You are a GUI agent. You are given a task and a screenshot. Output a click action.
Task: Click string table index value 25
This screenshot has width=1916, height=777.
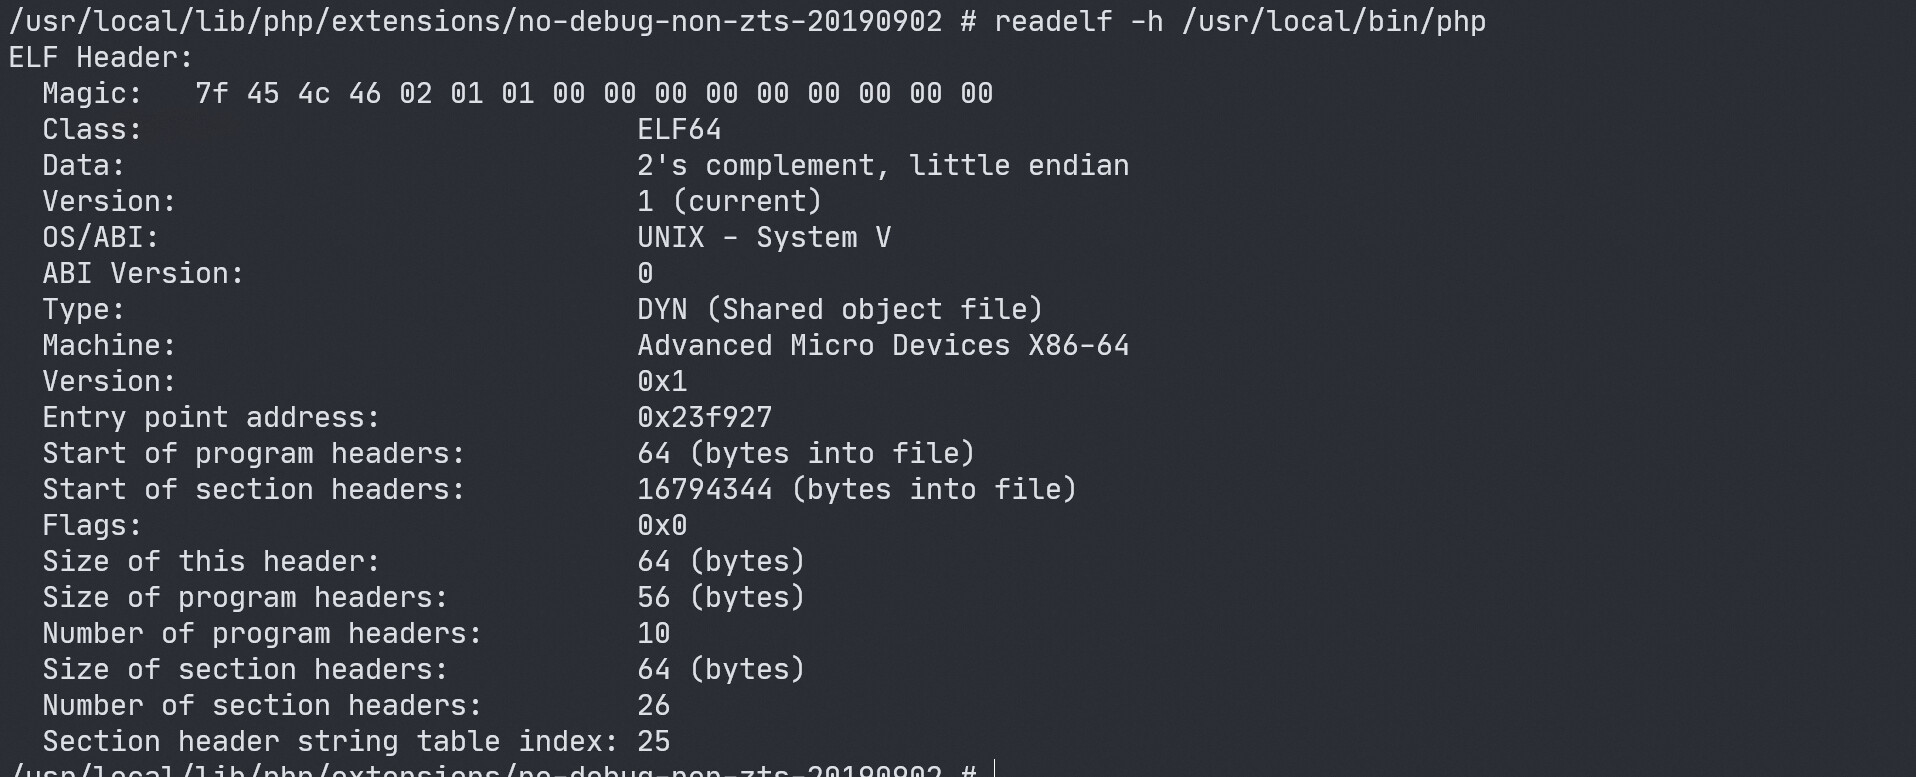(x=653, y=741)
